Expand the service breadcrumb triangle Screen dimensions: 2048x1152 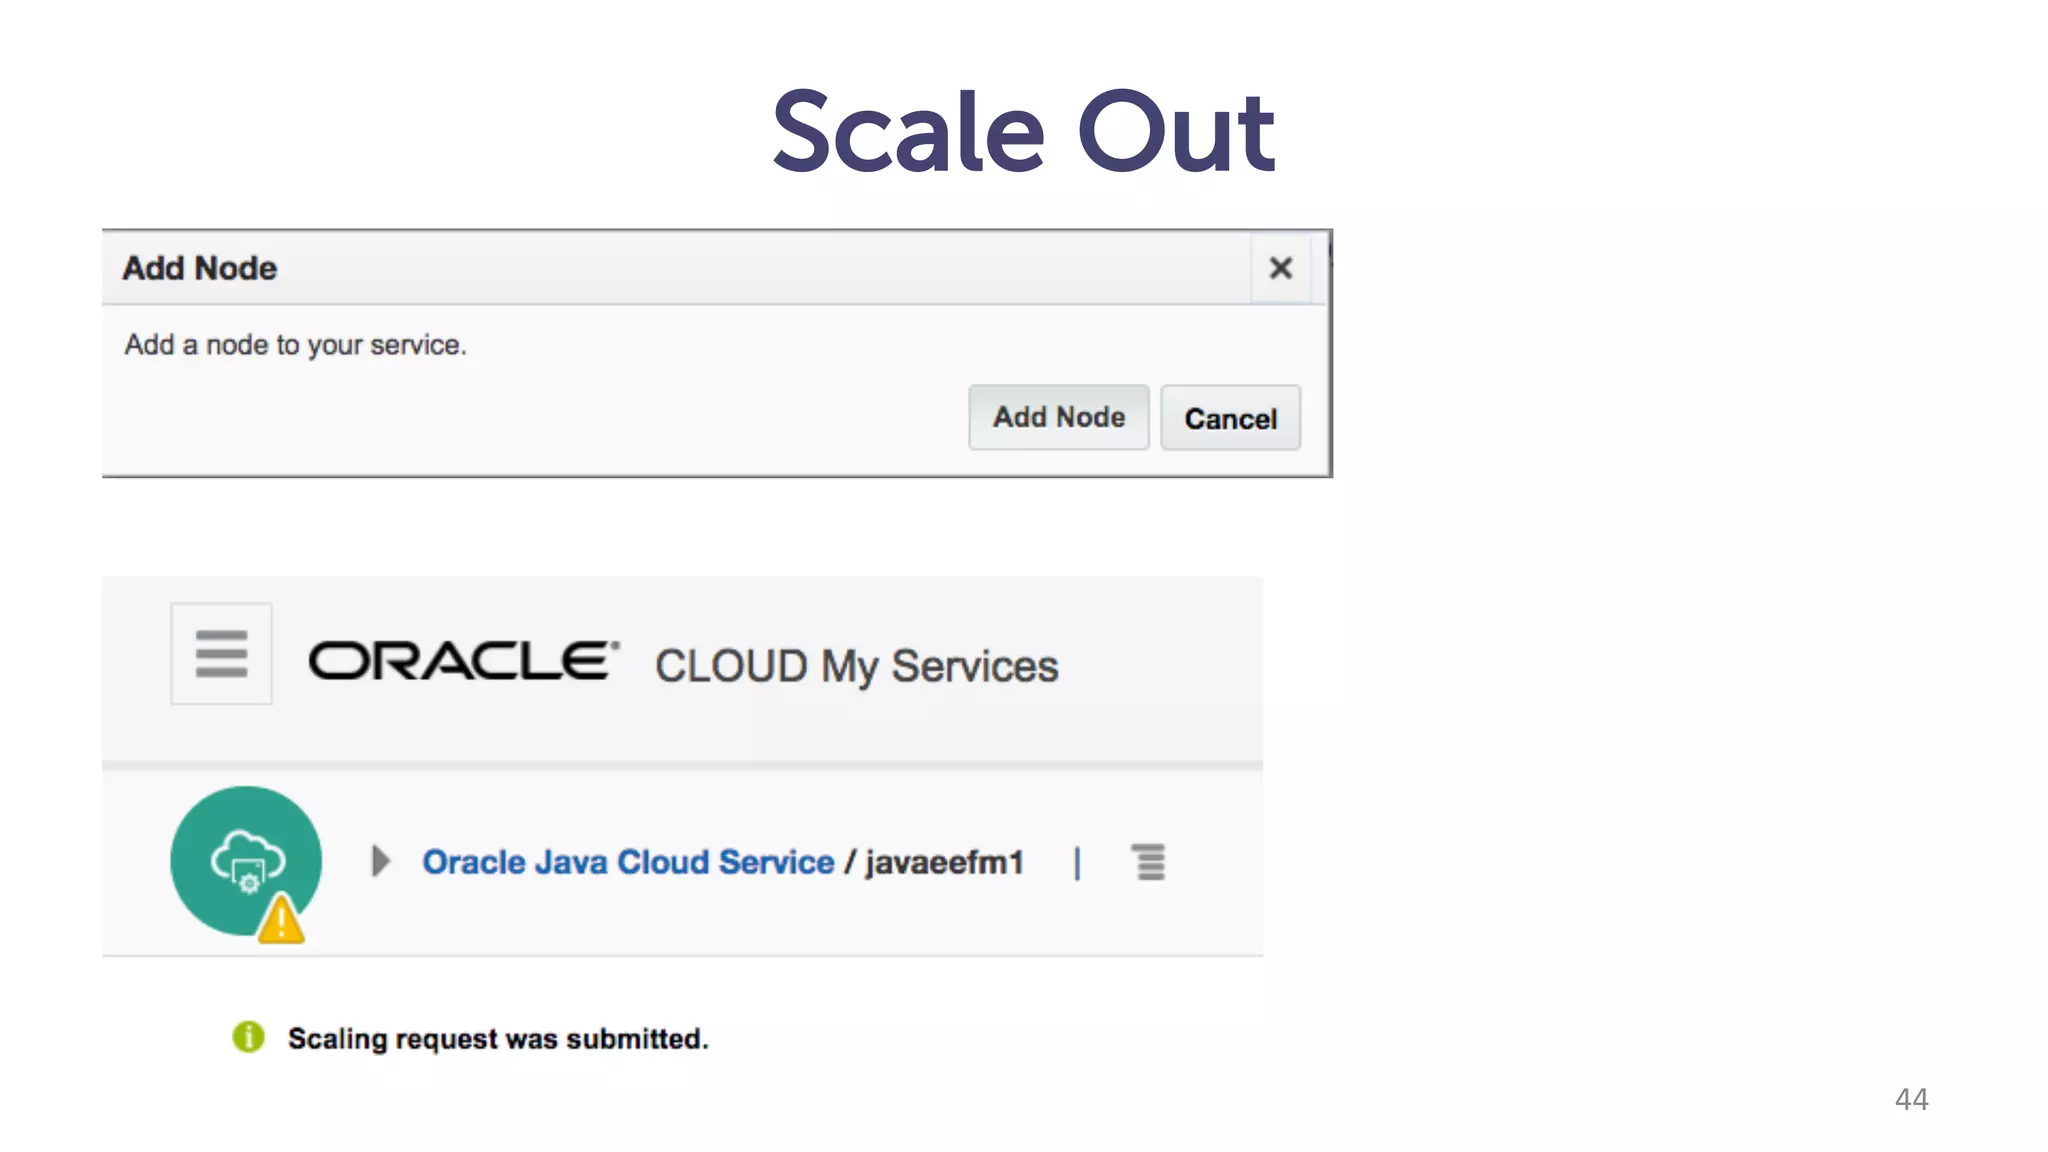point(380,861)
